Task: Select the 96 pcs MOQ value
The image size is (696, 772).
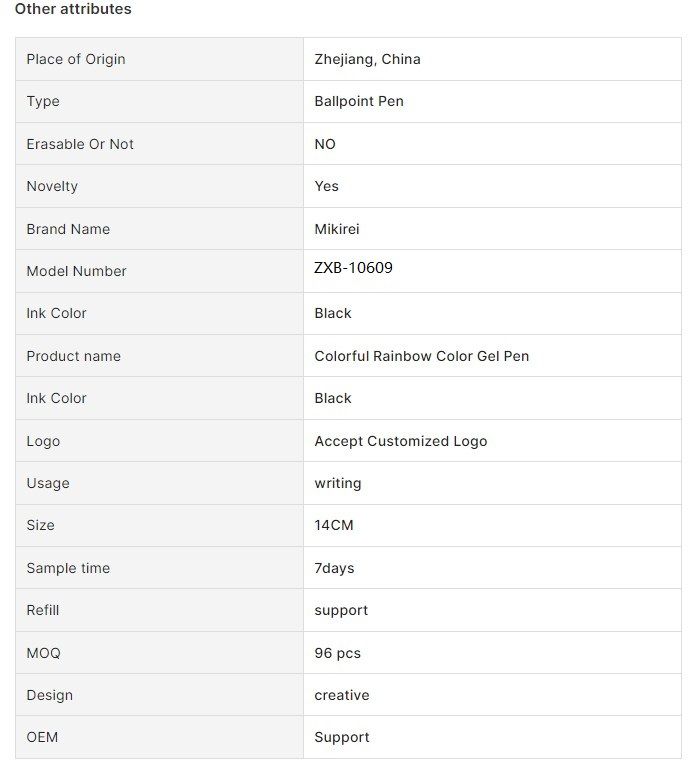Action: 337,653
